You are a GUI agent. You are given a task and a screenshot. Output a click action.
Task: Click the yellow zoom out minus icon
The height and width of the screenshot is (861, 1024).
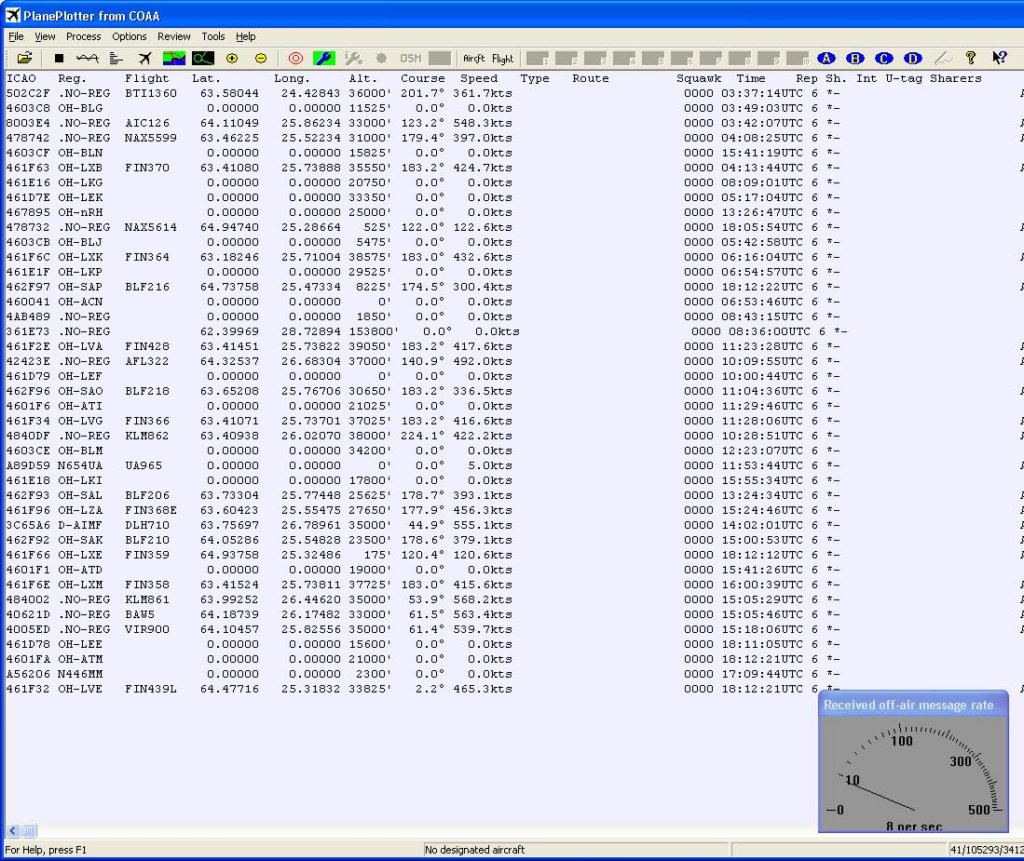(x=261, y=59)
